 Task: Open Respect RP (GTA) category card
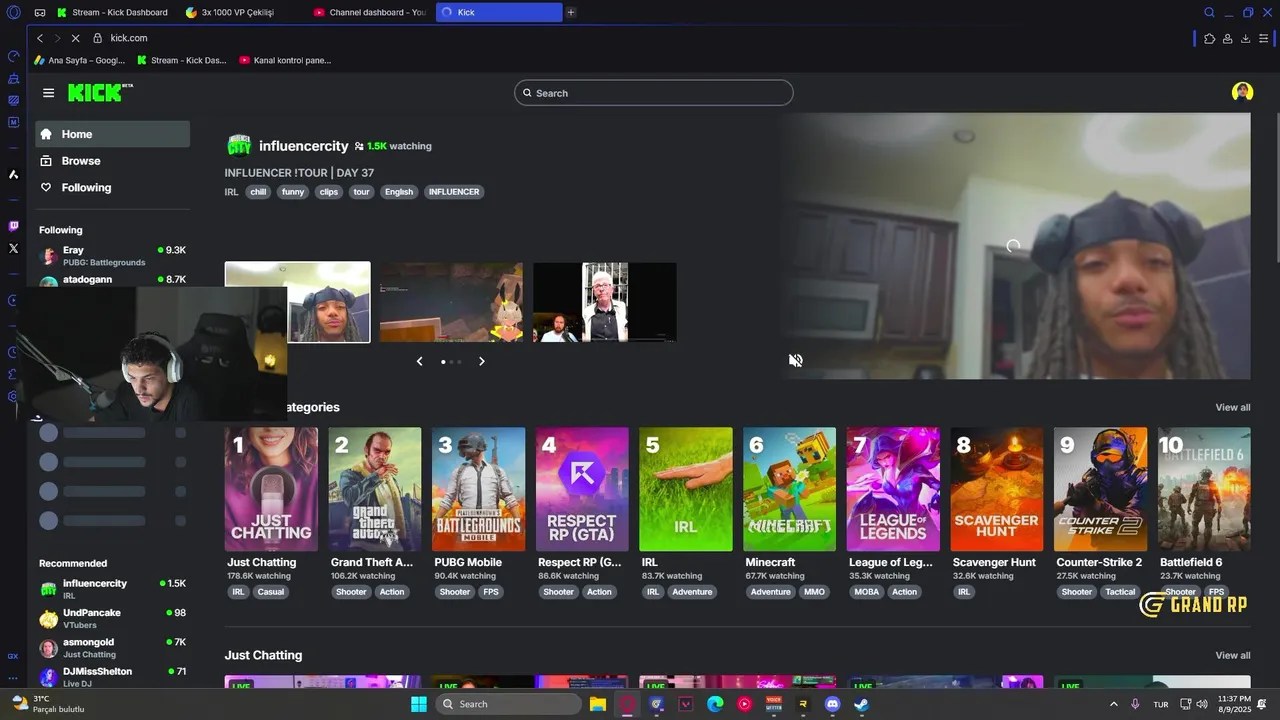(x=582, y=489)
